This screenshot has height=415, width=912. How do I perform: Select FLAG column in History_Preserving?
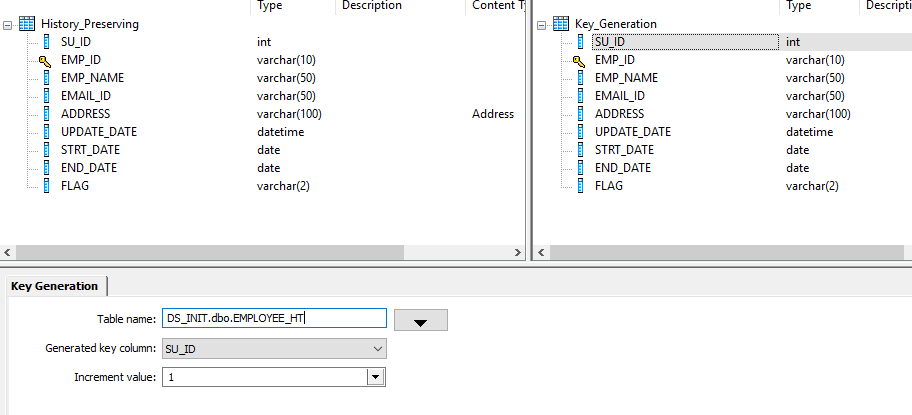tap(75, 186)
